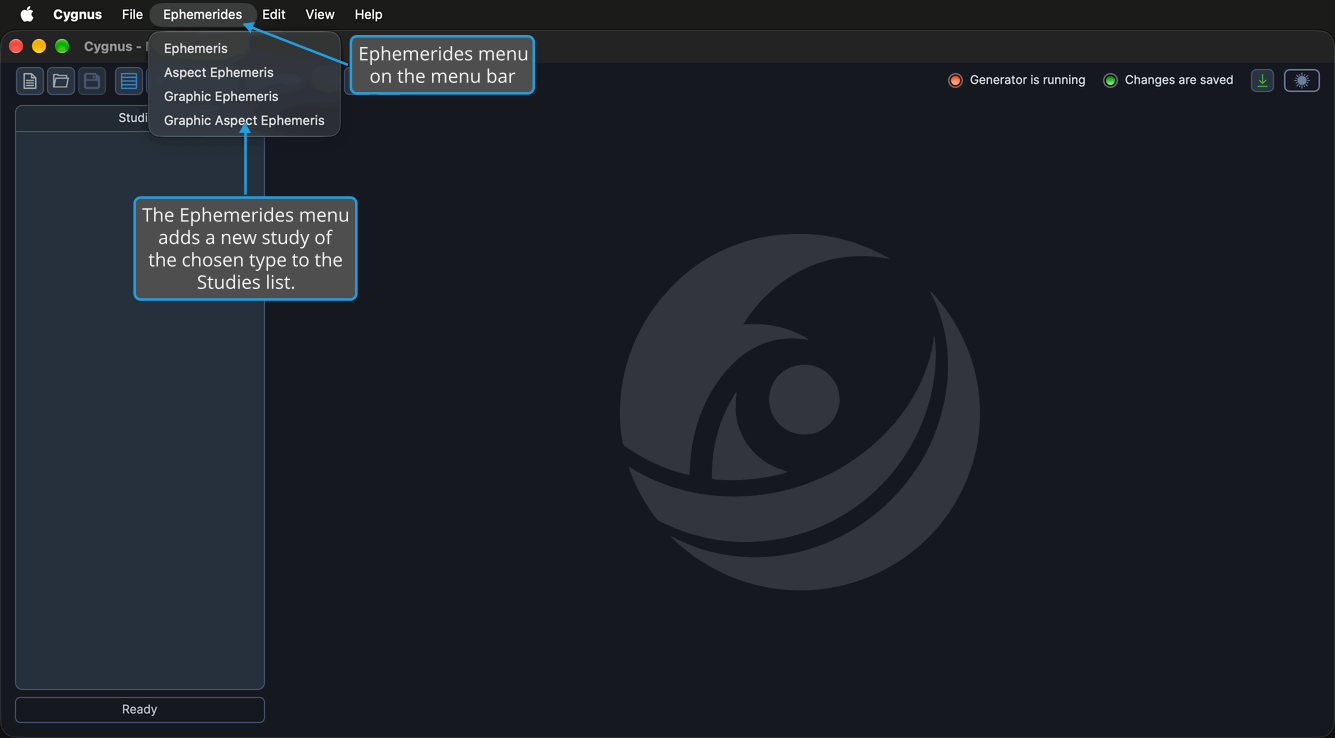Open the View menu
The height and width of the screenshot is (738, 1335).
(320, 14)
